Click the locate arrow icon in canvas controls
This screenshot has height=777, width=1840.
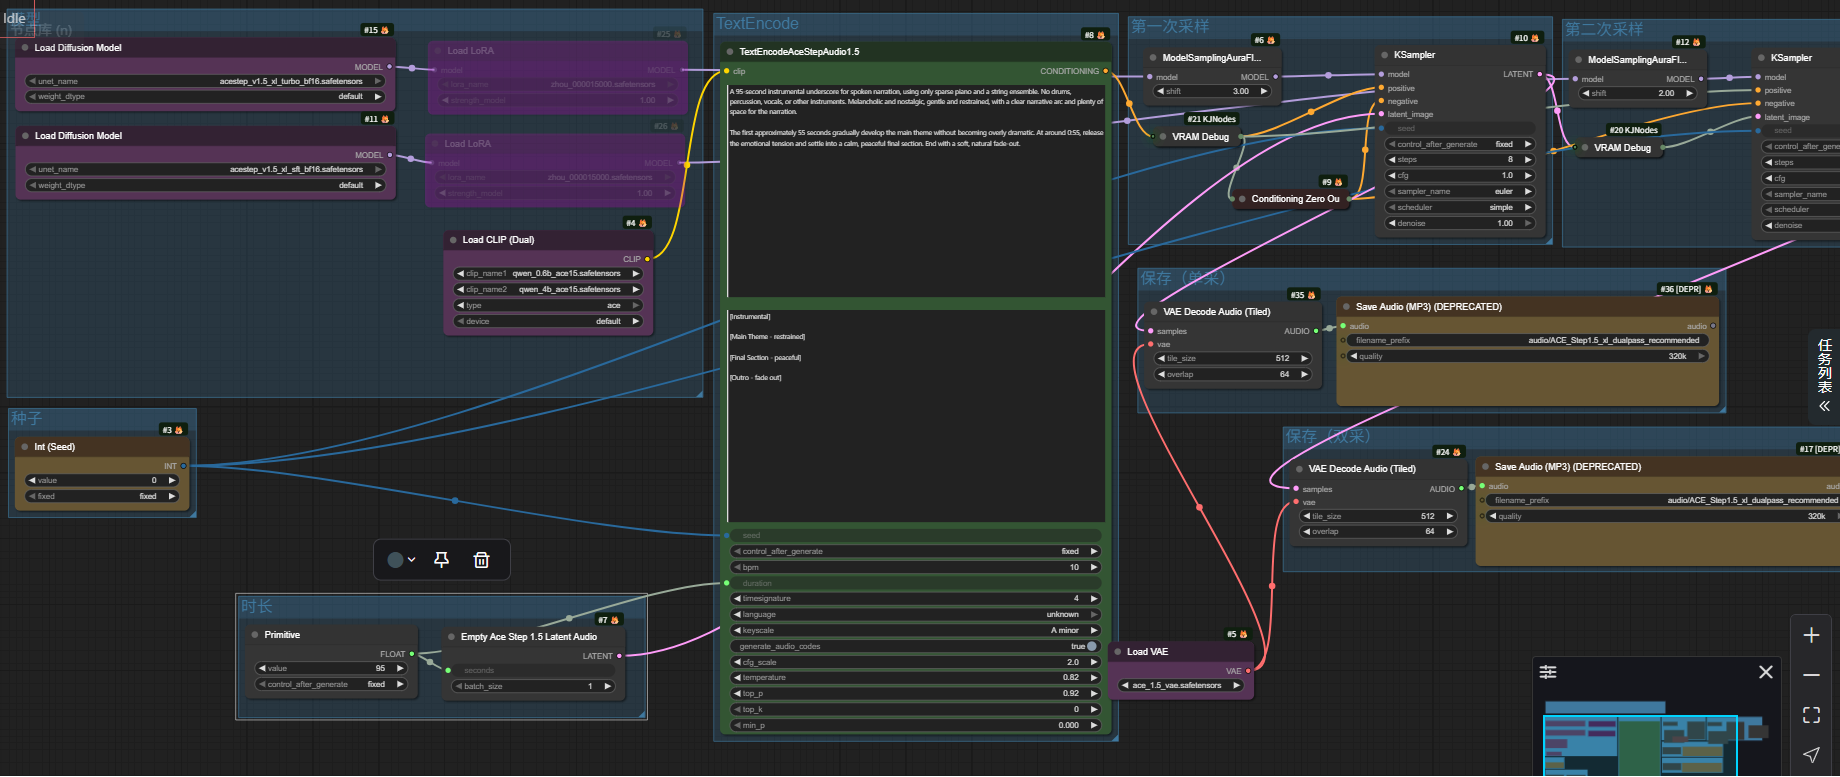[x=1811, y=755]
